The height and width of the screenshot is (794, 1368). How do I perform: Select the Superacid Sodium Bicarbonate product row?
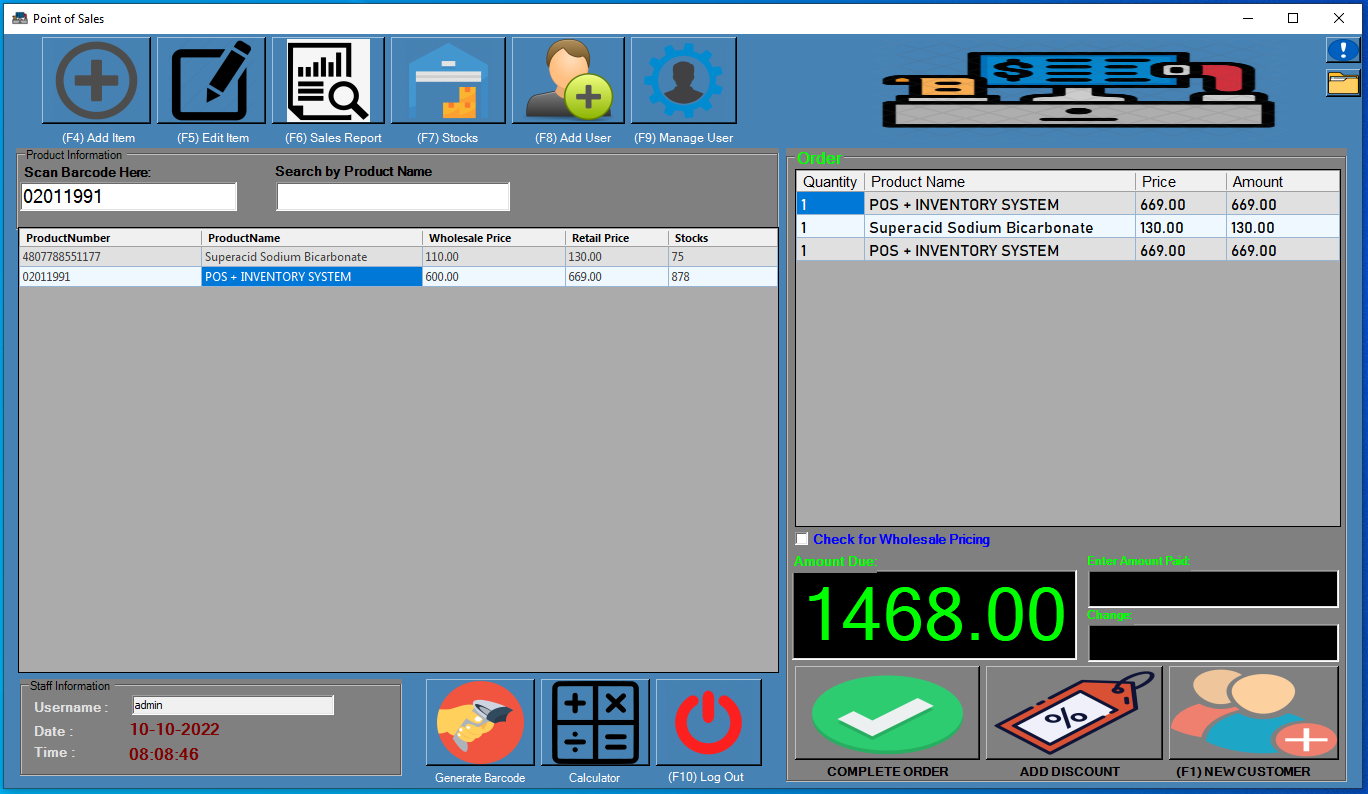click(311, 258)
